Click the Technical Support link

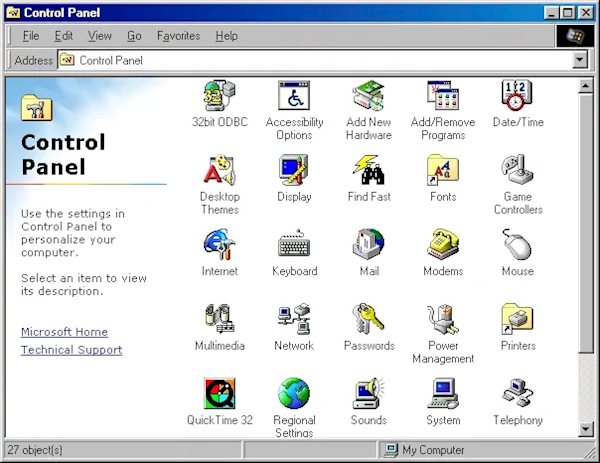pos(71,350)
